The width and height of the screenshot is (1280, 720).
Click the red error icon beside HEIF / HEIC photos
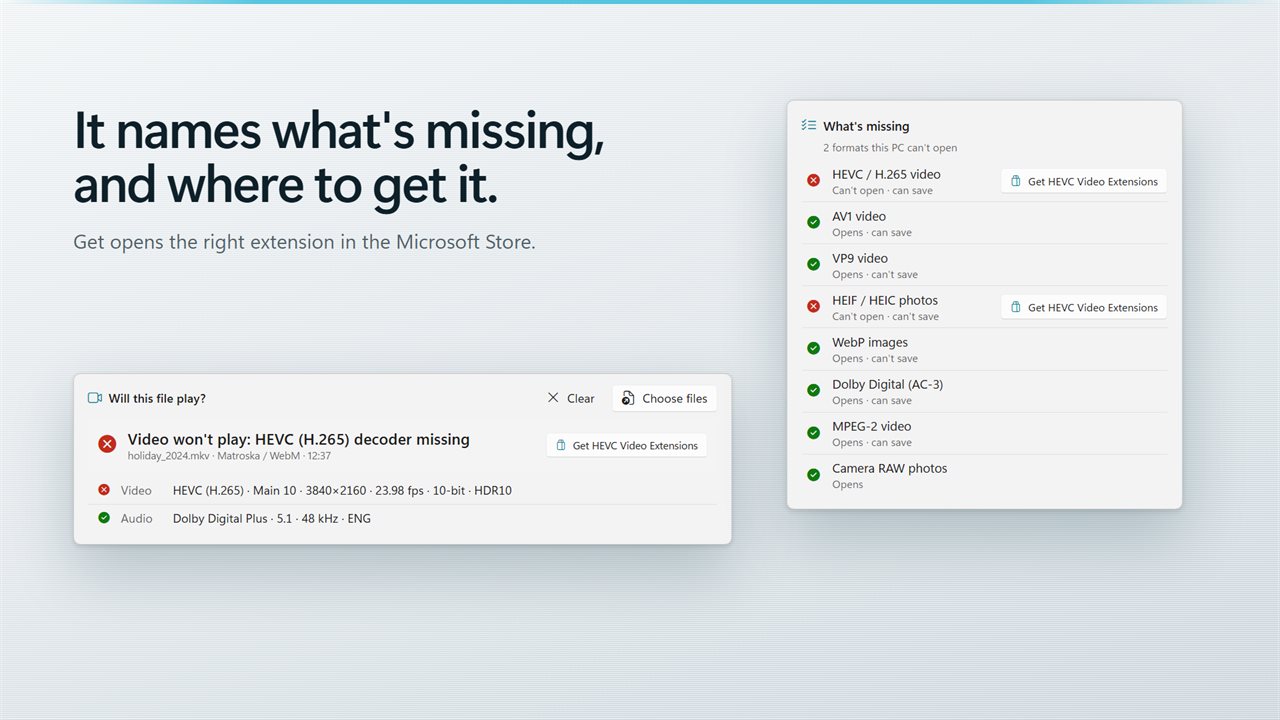pyautogui.click(x=814, y=307)
